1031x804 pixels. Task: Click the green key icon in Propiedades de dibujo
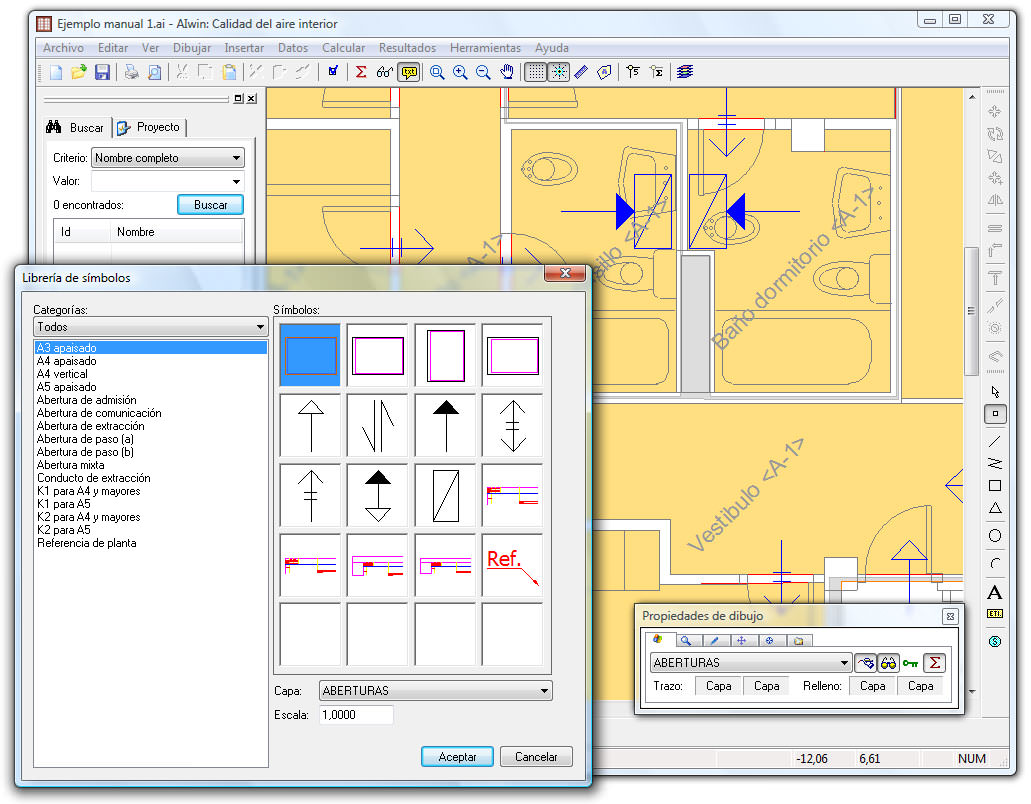click(x=911, y=663)
